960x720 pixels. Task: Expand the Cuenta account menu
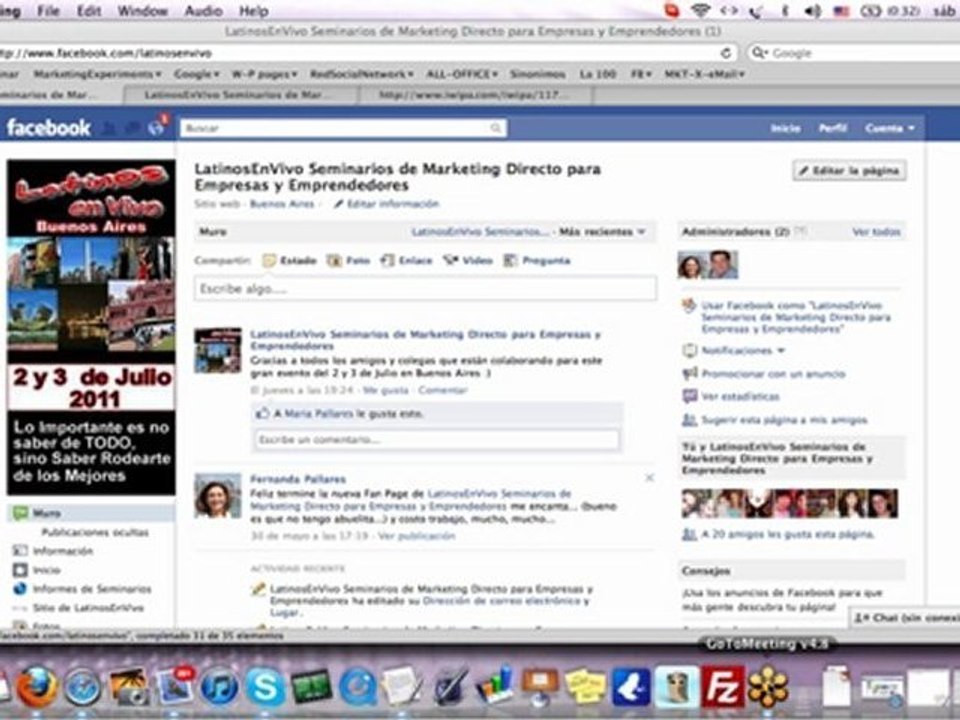tap(890, 128)
